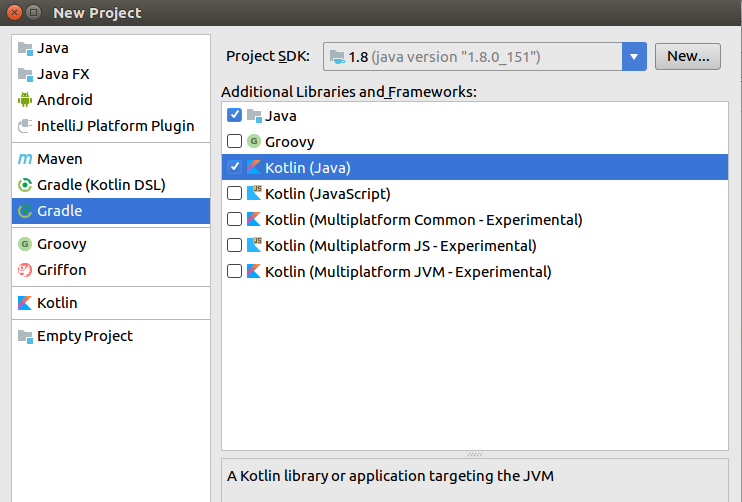This screenshot has width=742, height=502.
Task: Select Android project type
Action: 111,100
